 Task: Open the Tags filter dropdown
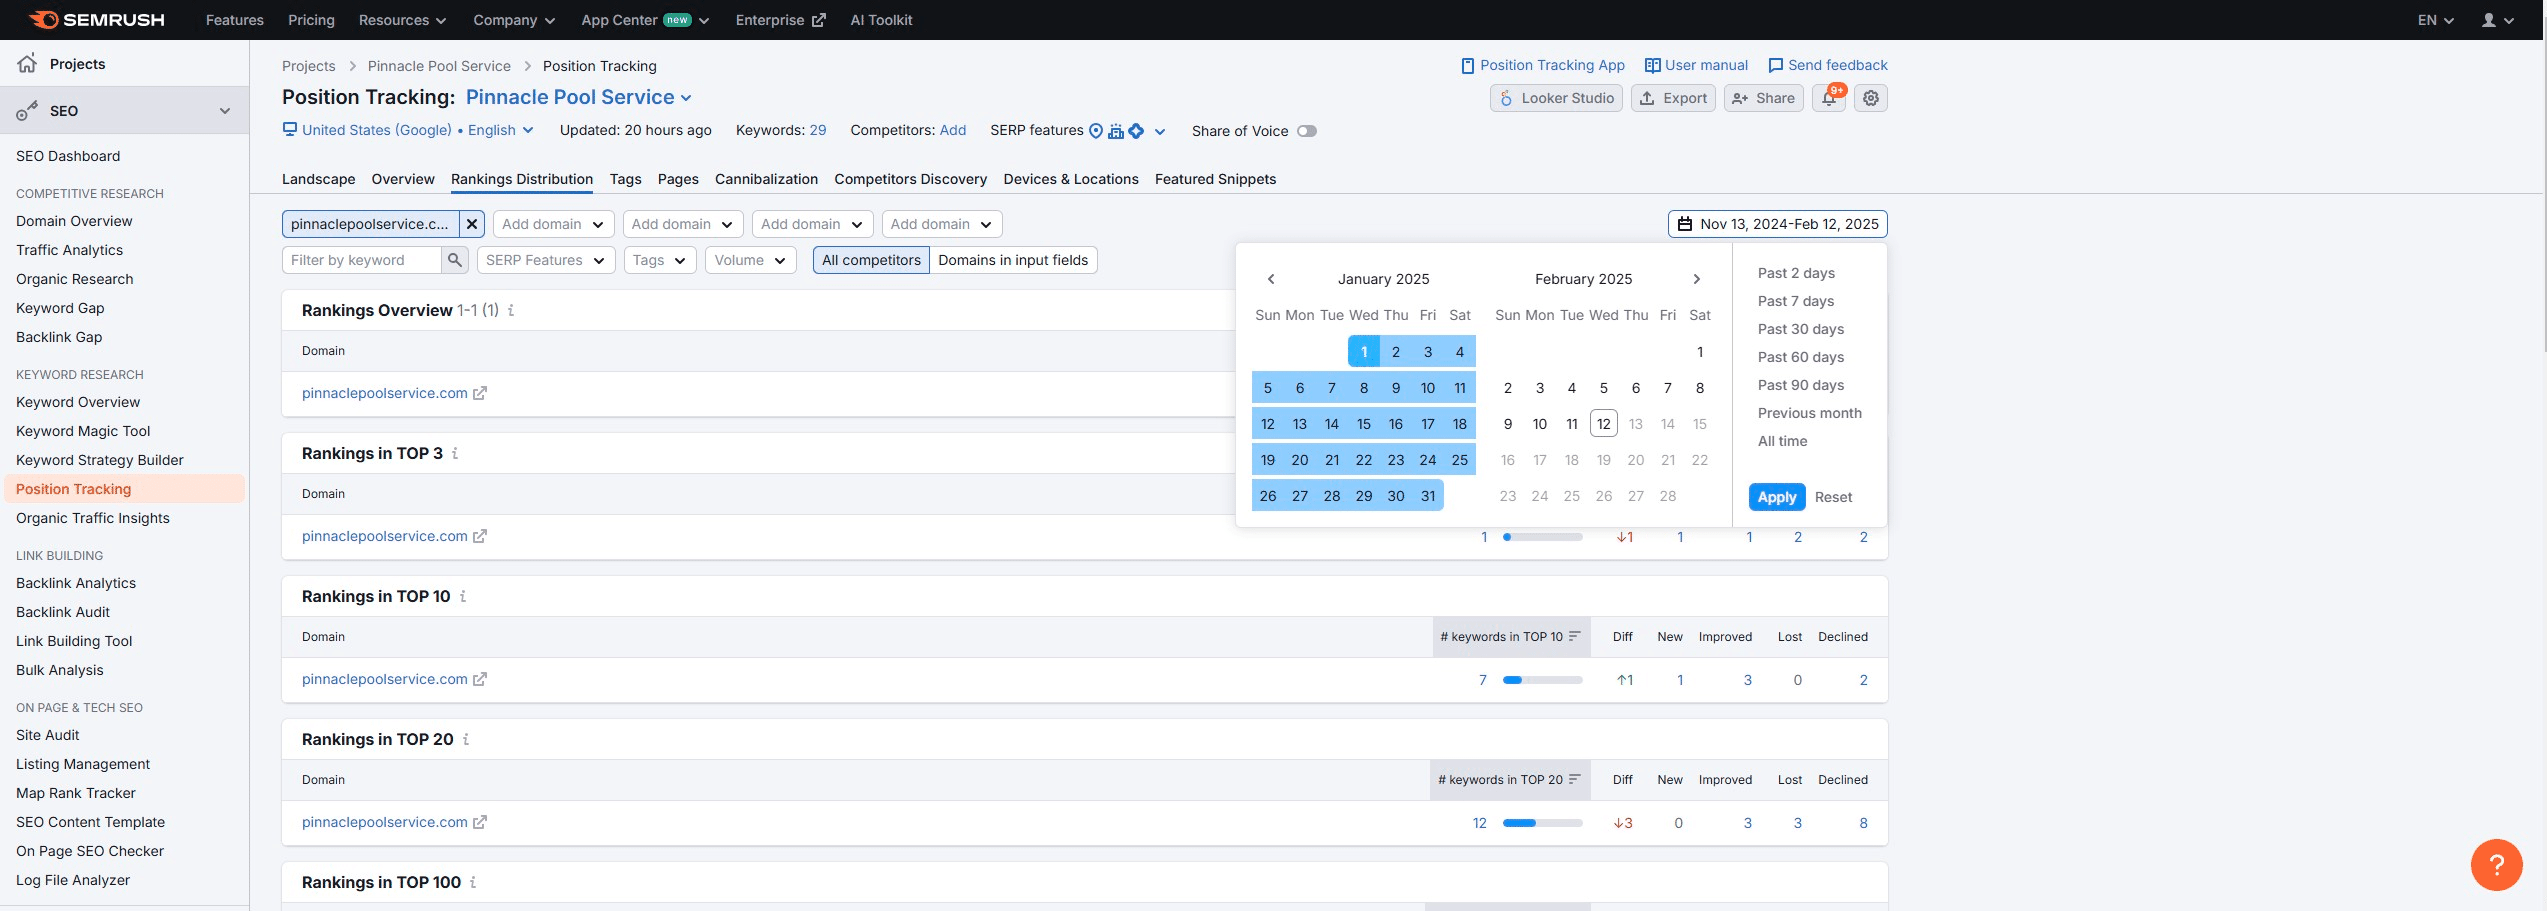[660, 260]
